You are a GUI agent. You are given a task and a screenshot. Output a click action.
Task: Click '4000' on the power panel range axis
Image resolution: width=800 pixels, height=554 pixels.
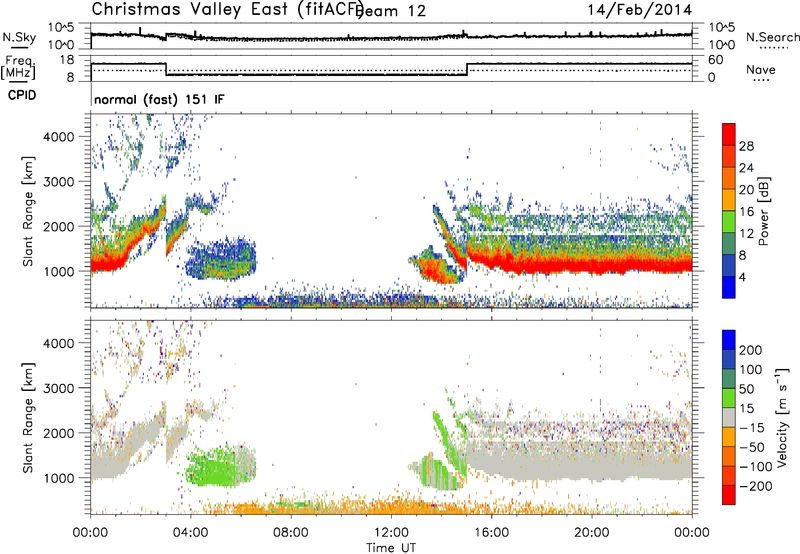tap(58, 137)
